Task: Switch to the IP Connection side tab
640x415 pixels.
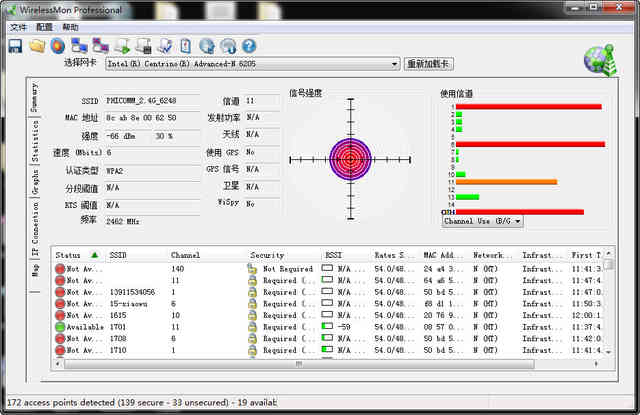Action: click(x=35, y=229)
